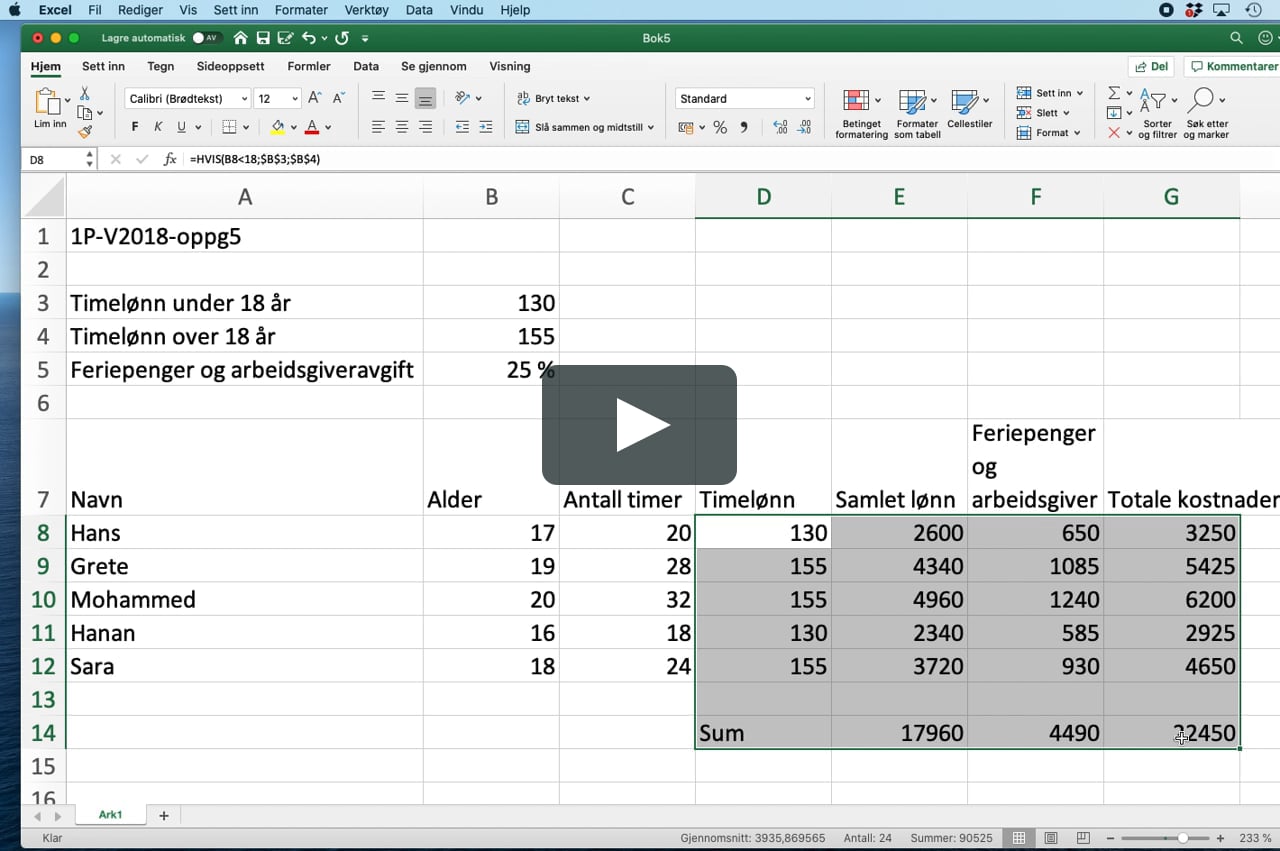Click the Search magnifier in title bar

(x=1237, y=38)
